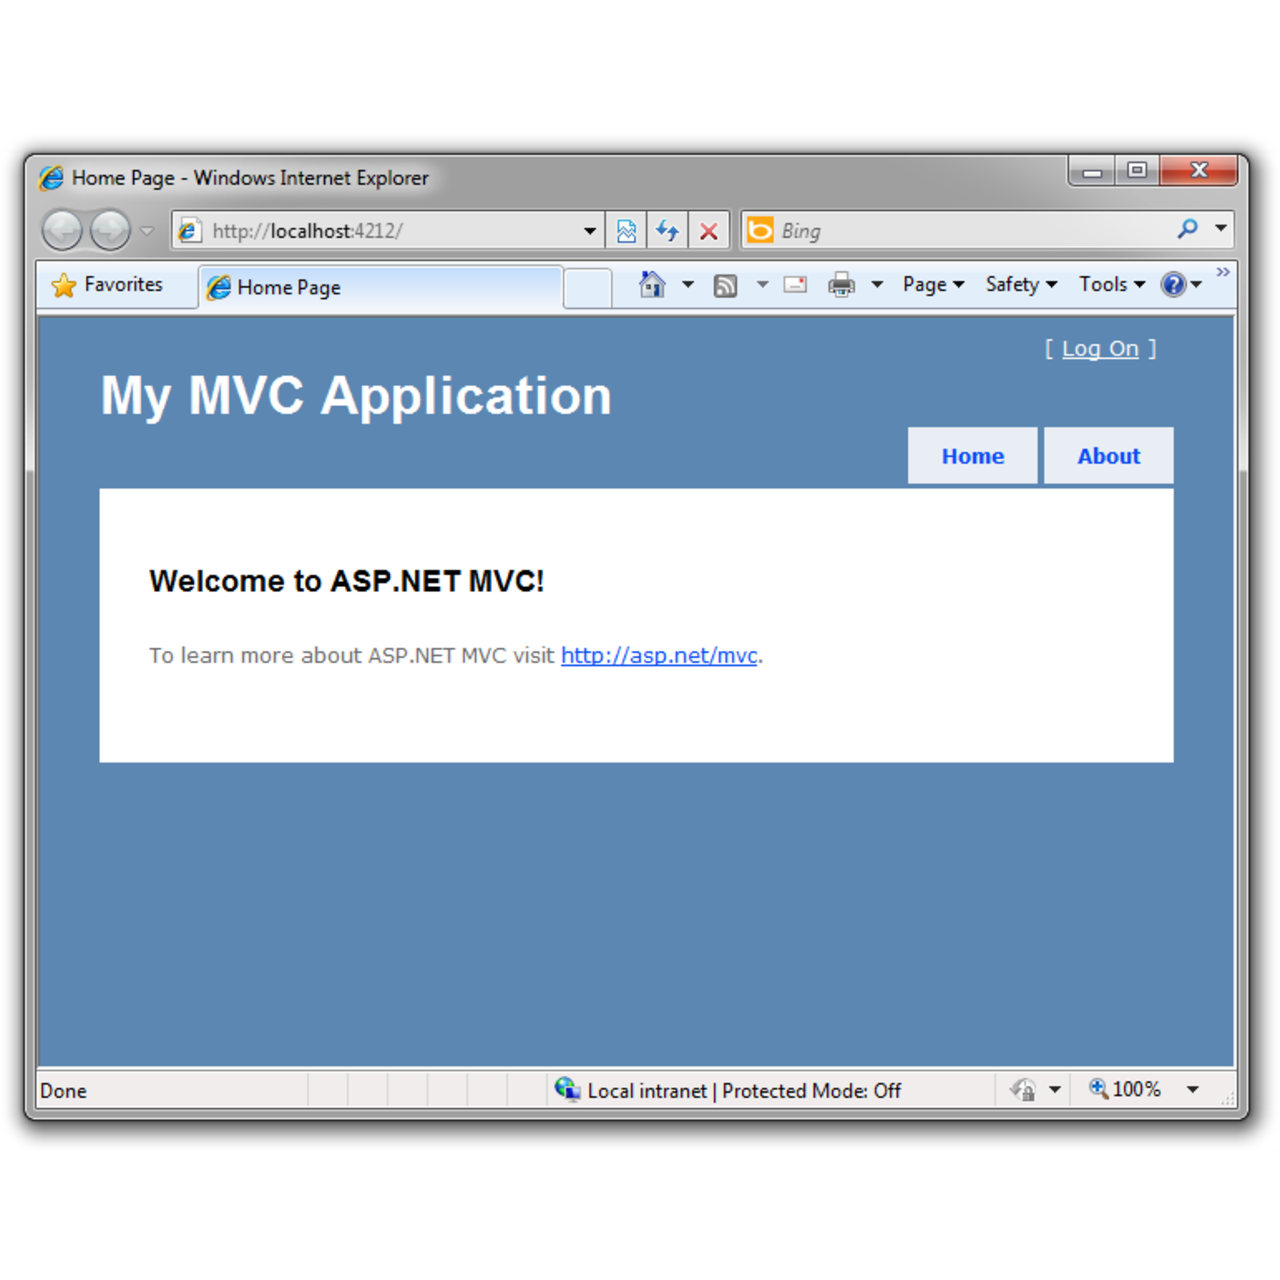The width and height of the screenshot is (1280, 1280).
Task: Click the Print printer icon
Action: 841,285
